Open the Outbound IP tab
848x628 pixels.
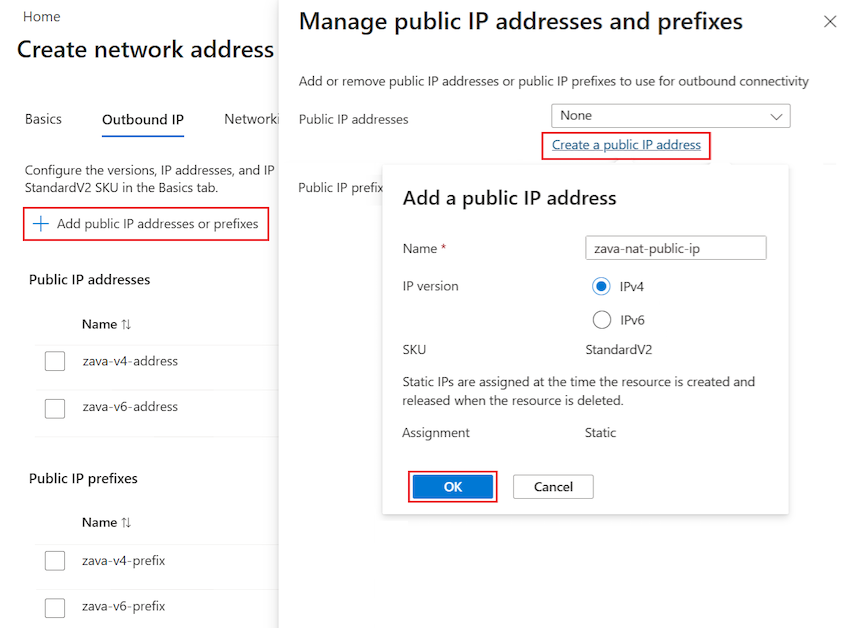click(142, 119)
